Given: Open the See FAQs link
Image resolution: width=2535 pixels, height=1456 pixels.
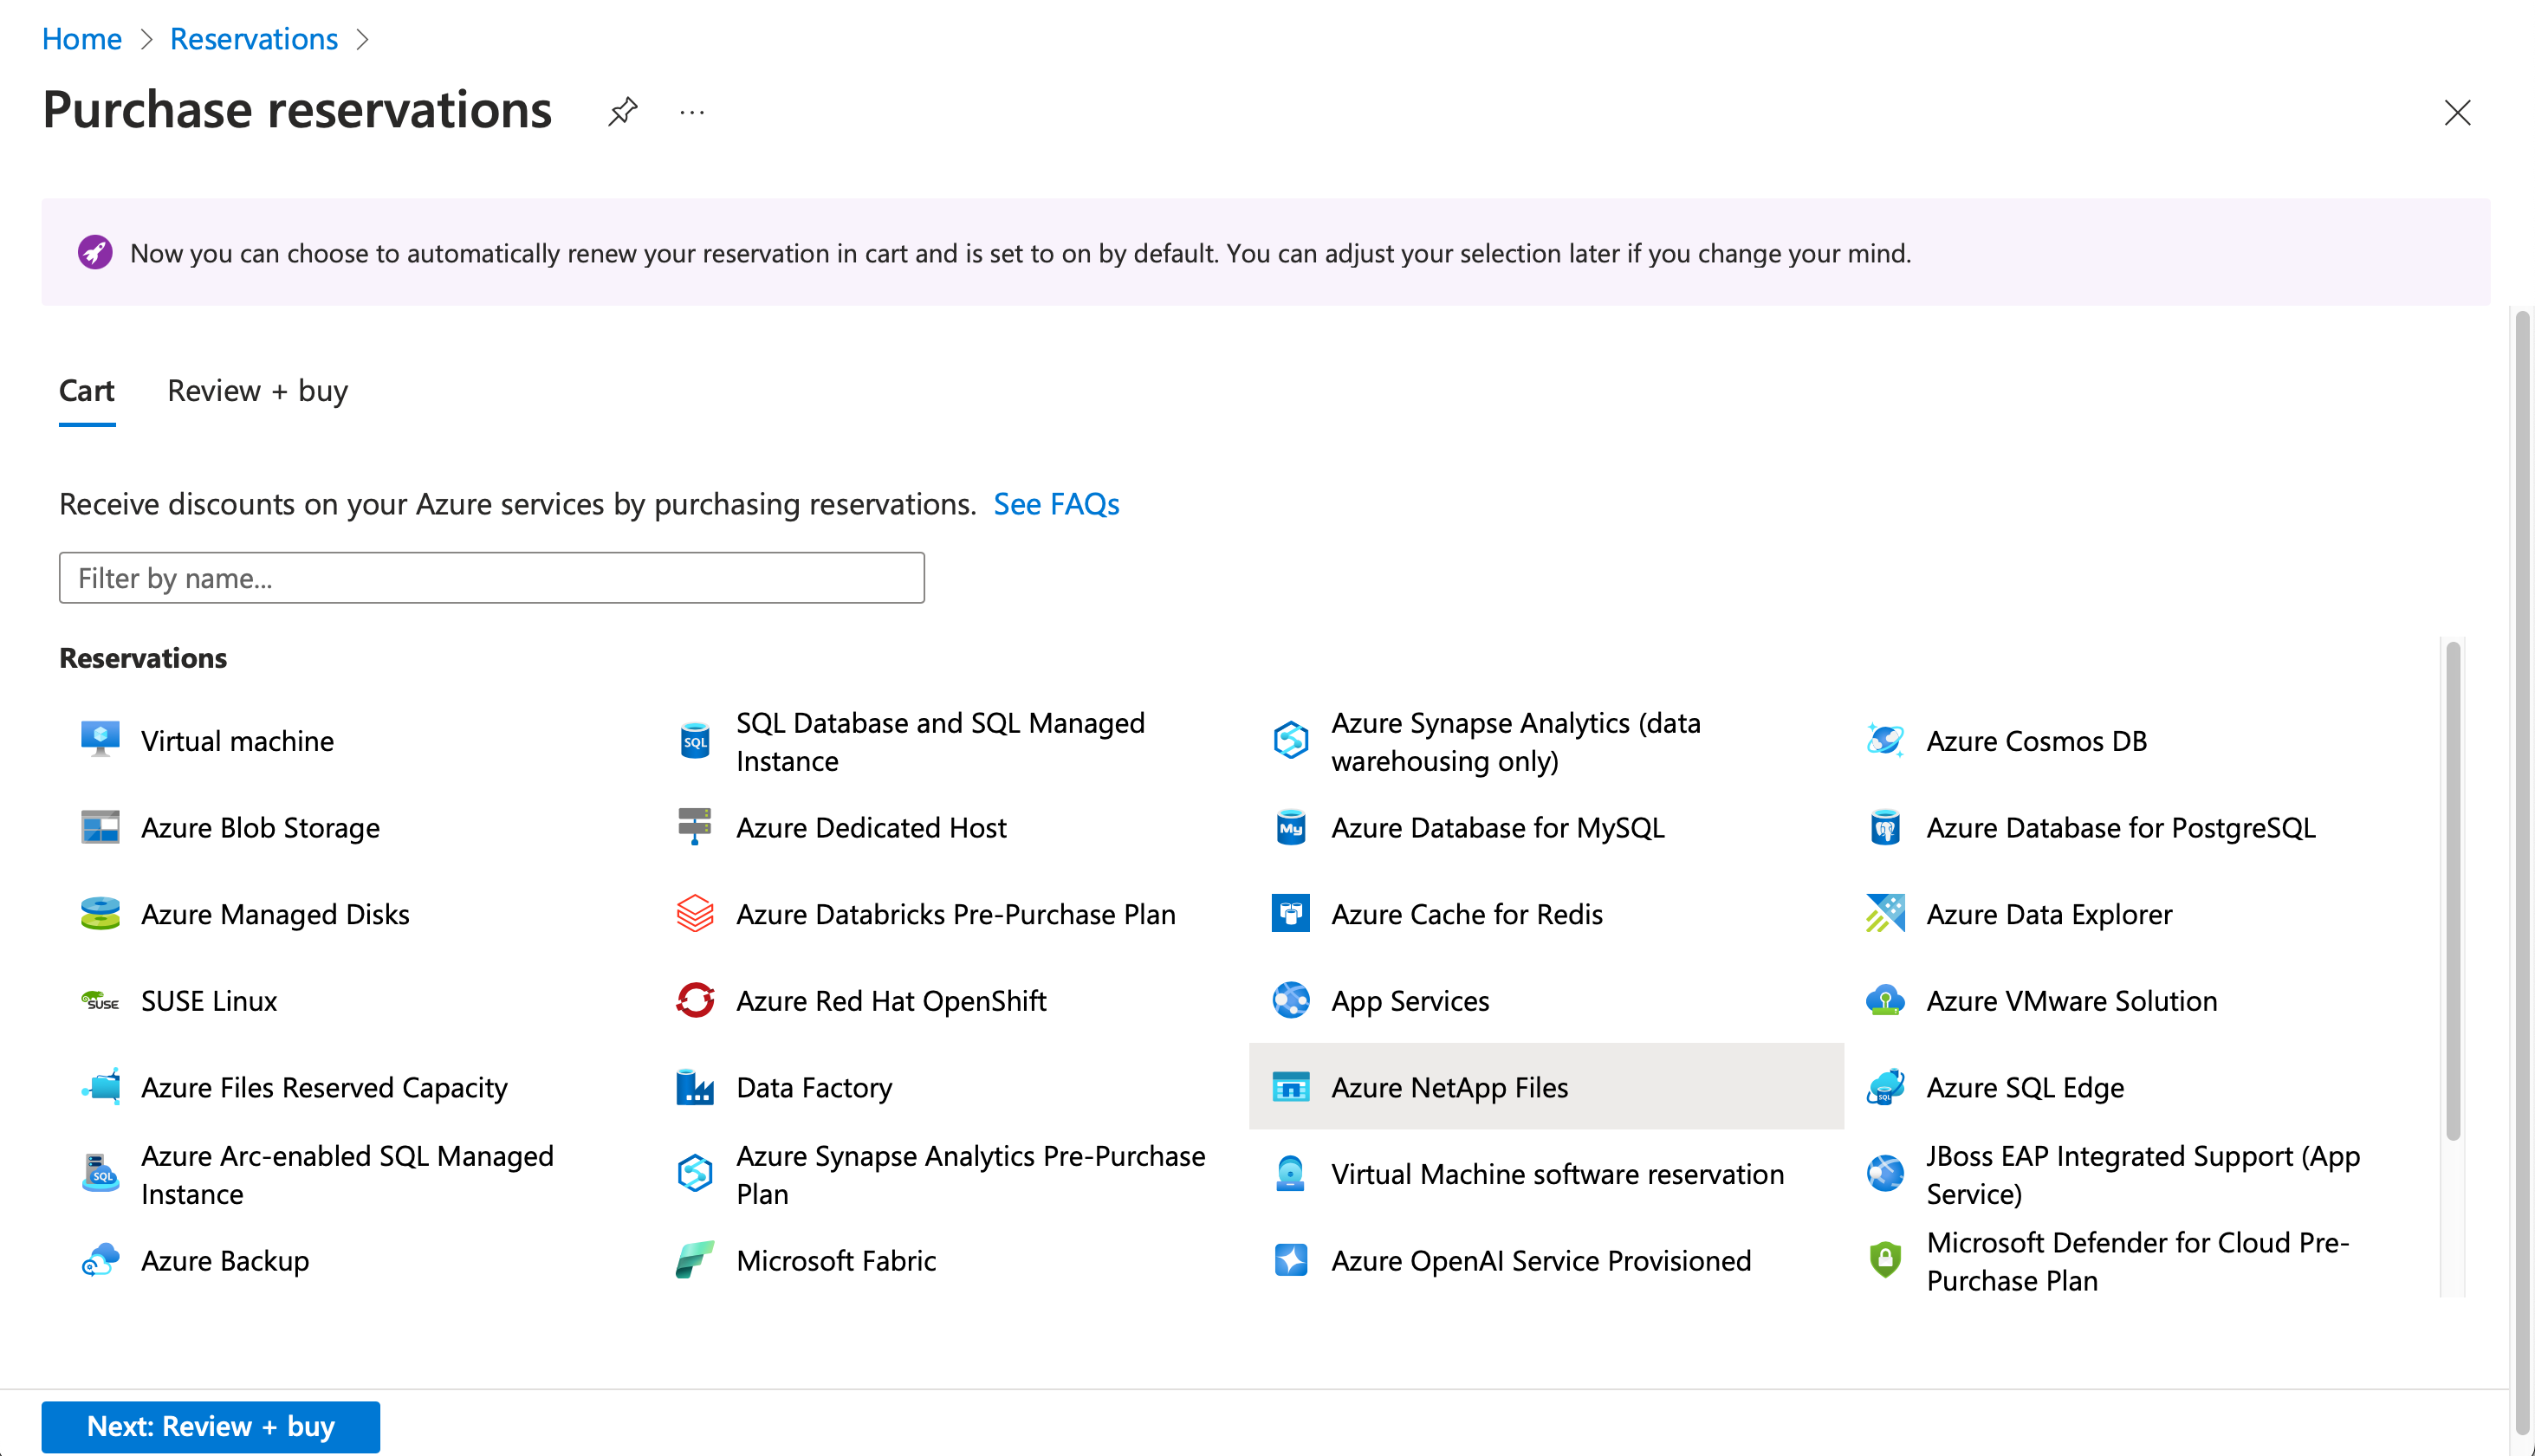Looking at the screenshot, I should point(1056,504).
